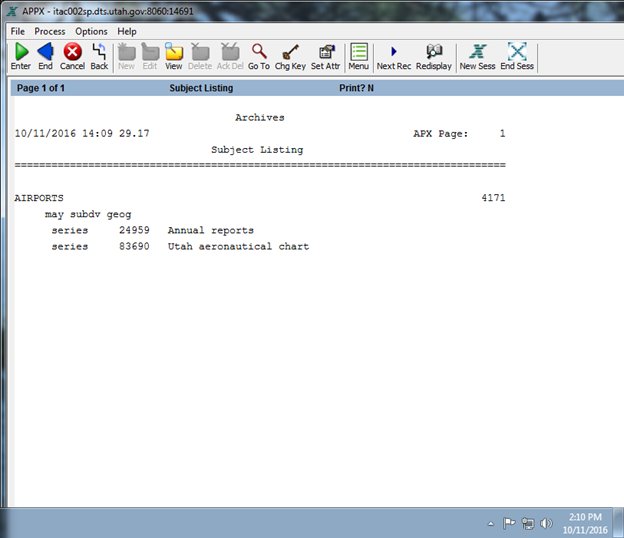Click the Print? N field
The image size is (624, 538).
click(356, 88)
